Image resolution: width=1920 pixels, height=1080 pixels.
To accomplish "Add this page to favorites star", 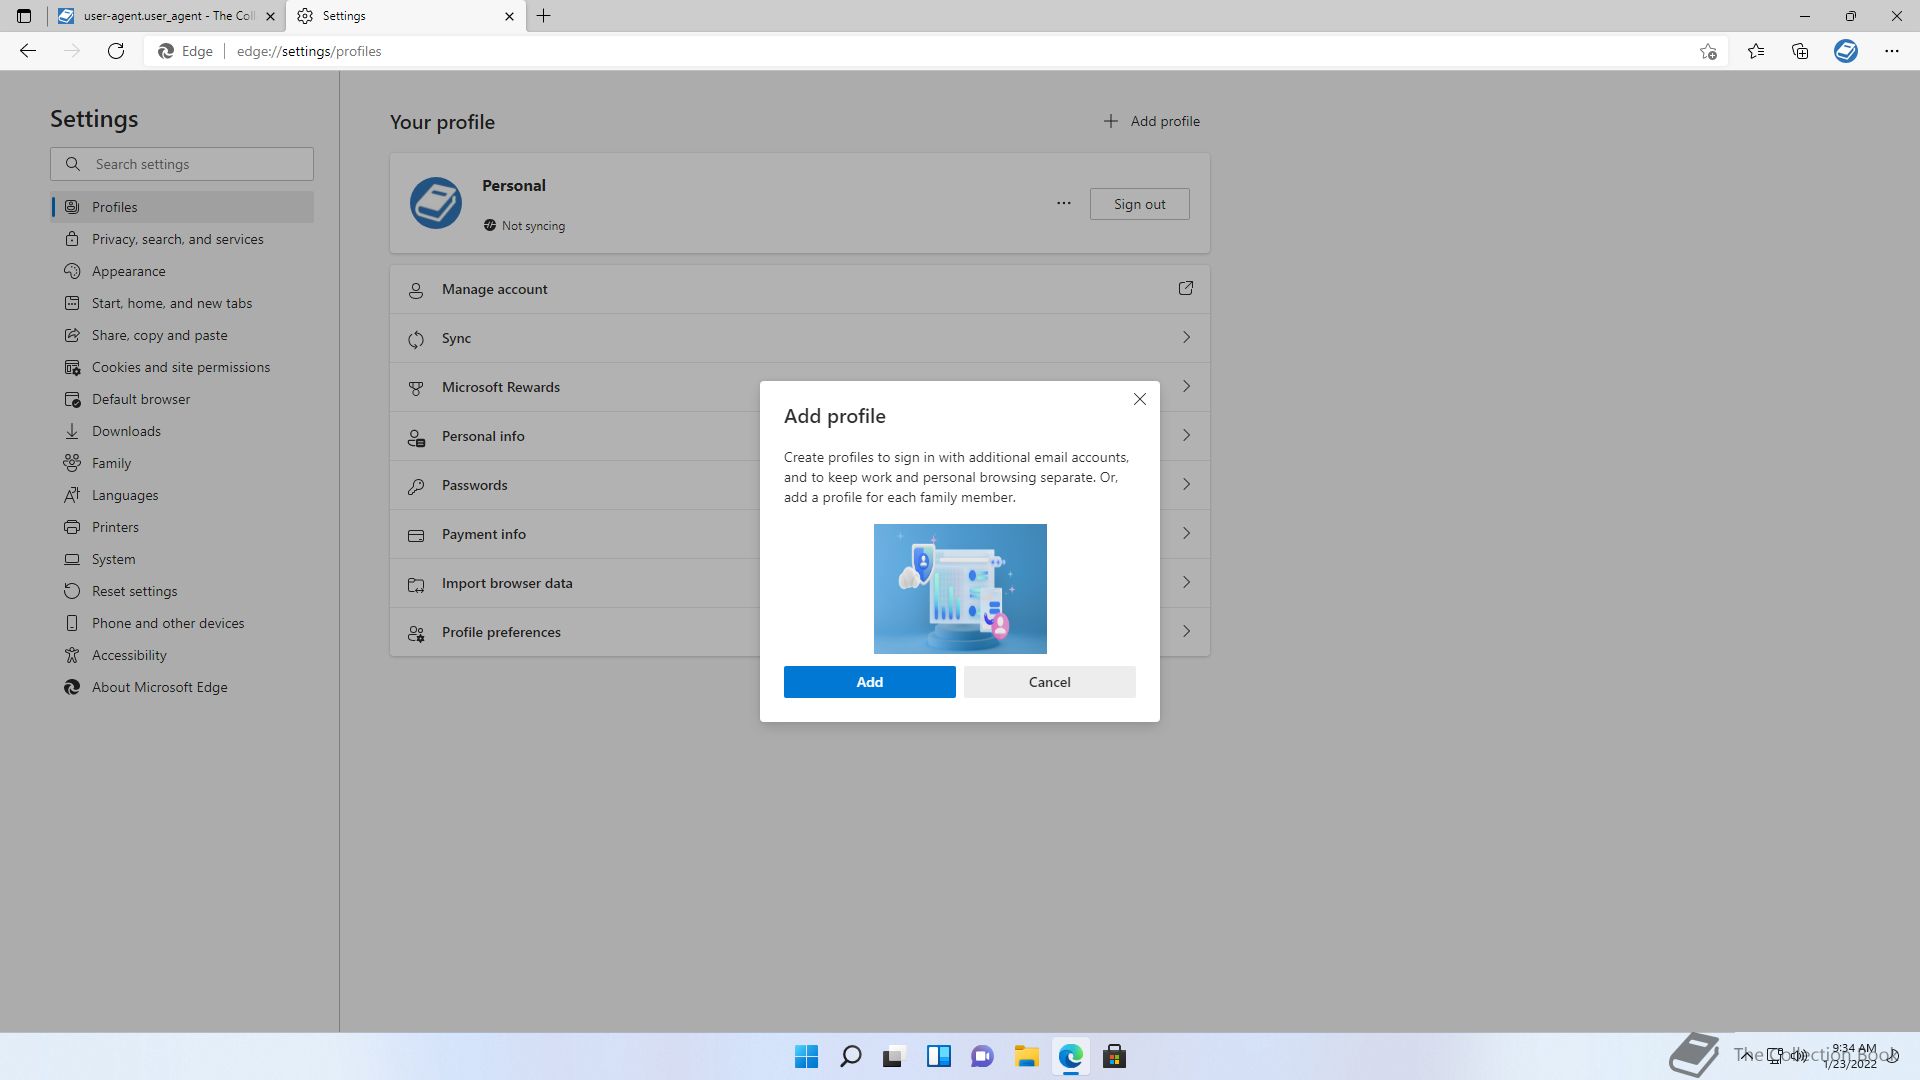I will 1708,51.
